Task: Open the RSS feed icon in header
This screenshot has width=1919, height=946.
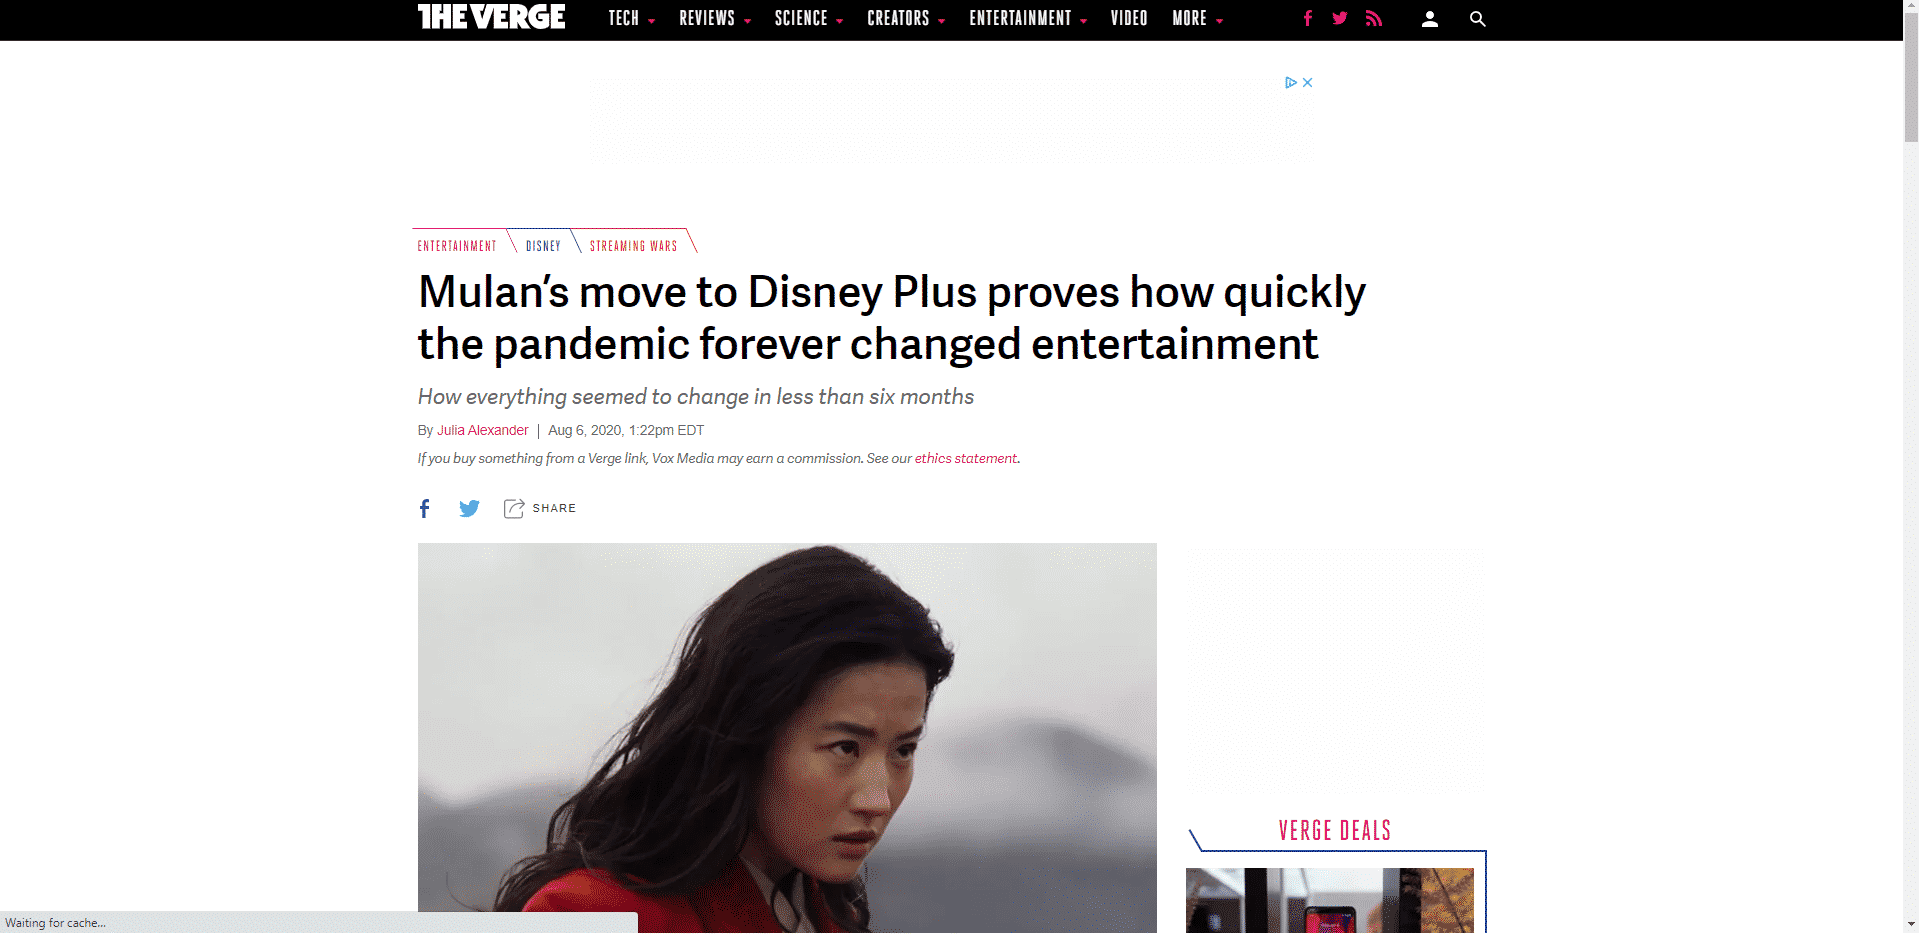Action: (x=1374, y=18)
